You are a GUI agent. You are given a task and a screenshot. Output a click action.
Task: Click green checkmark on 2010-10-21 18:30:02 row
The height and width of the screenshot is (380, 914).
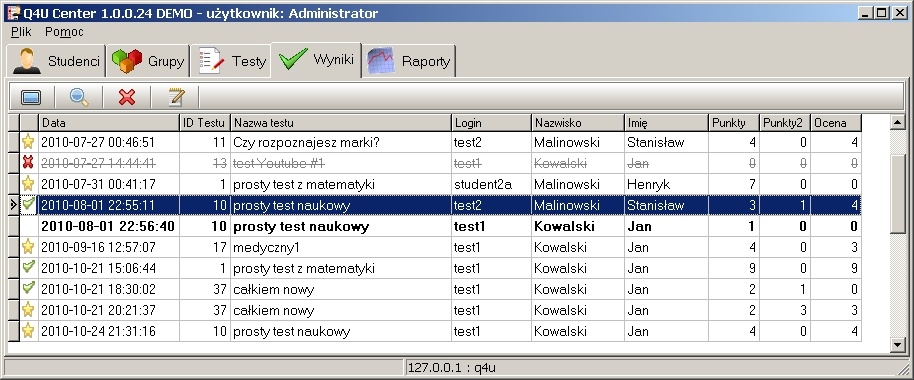(27, 288)
